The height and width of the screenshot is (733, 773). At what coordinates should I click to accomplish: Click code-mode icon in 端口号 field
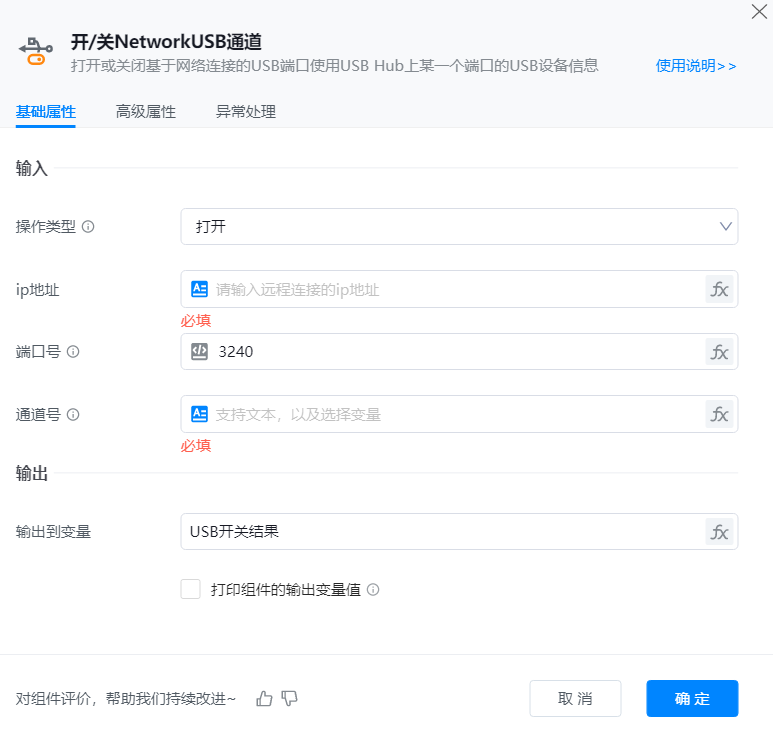199,351
